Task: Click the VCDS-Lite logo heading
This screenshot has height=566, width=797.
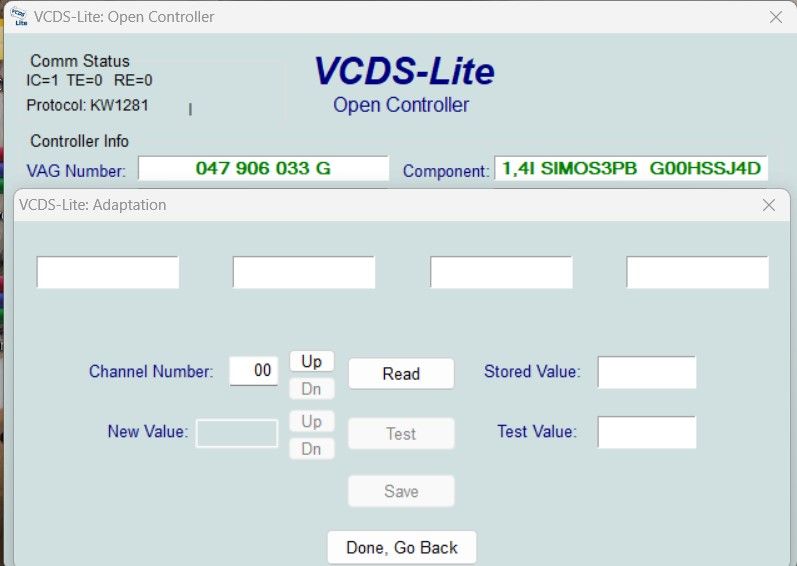Action: tap(404, 71)
